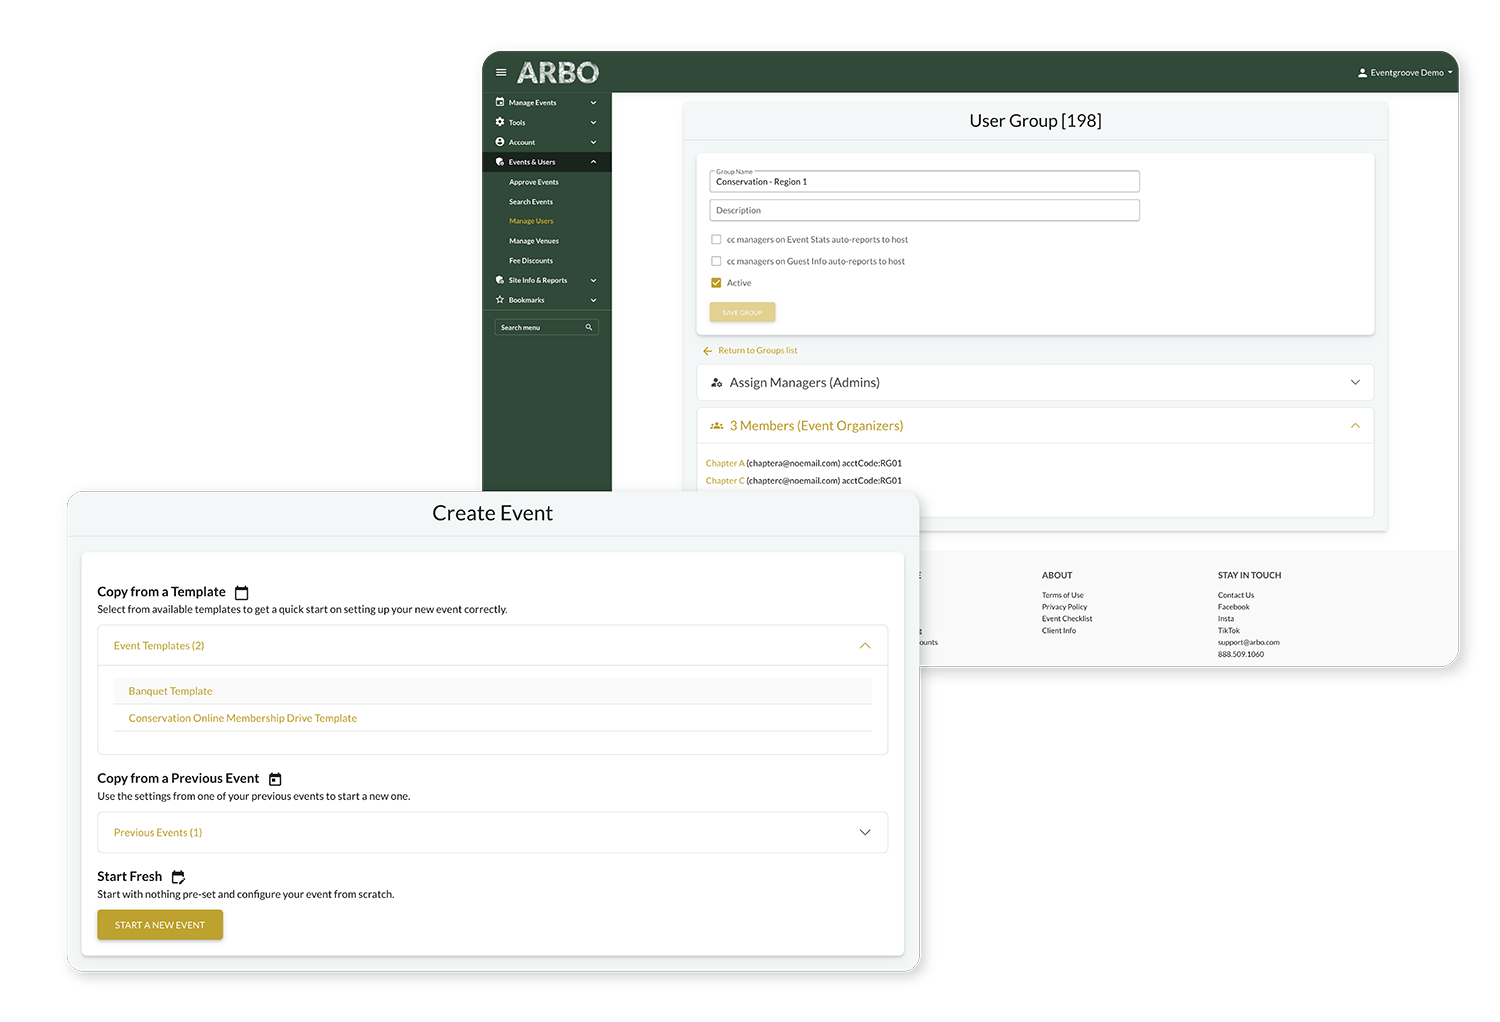This screenshot has height=1022, width=1500.
Task: Follow the Return to Groups list link
Action: coord(758,351)
